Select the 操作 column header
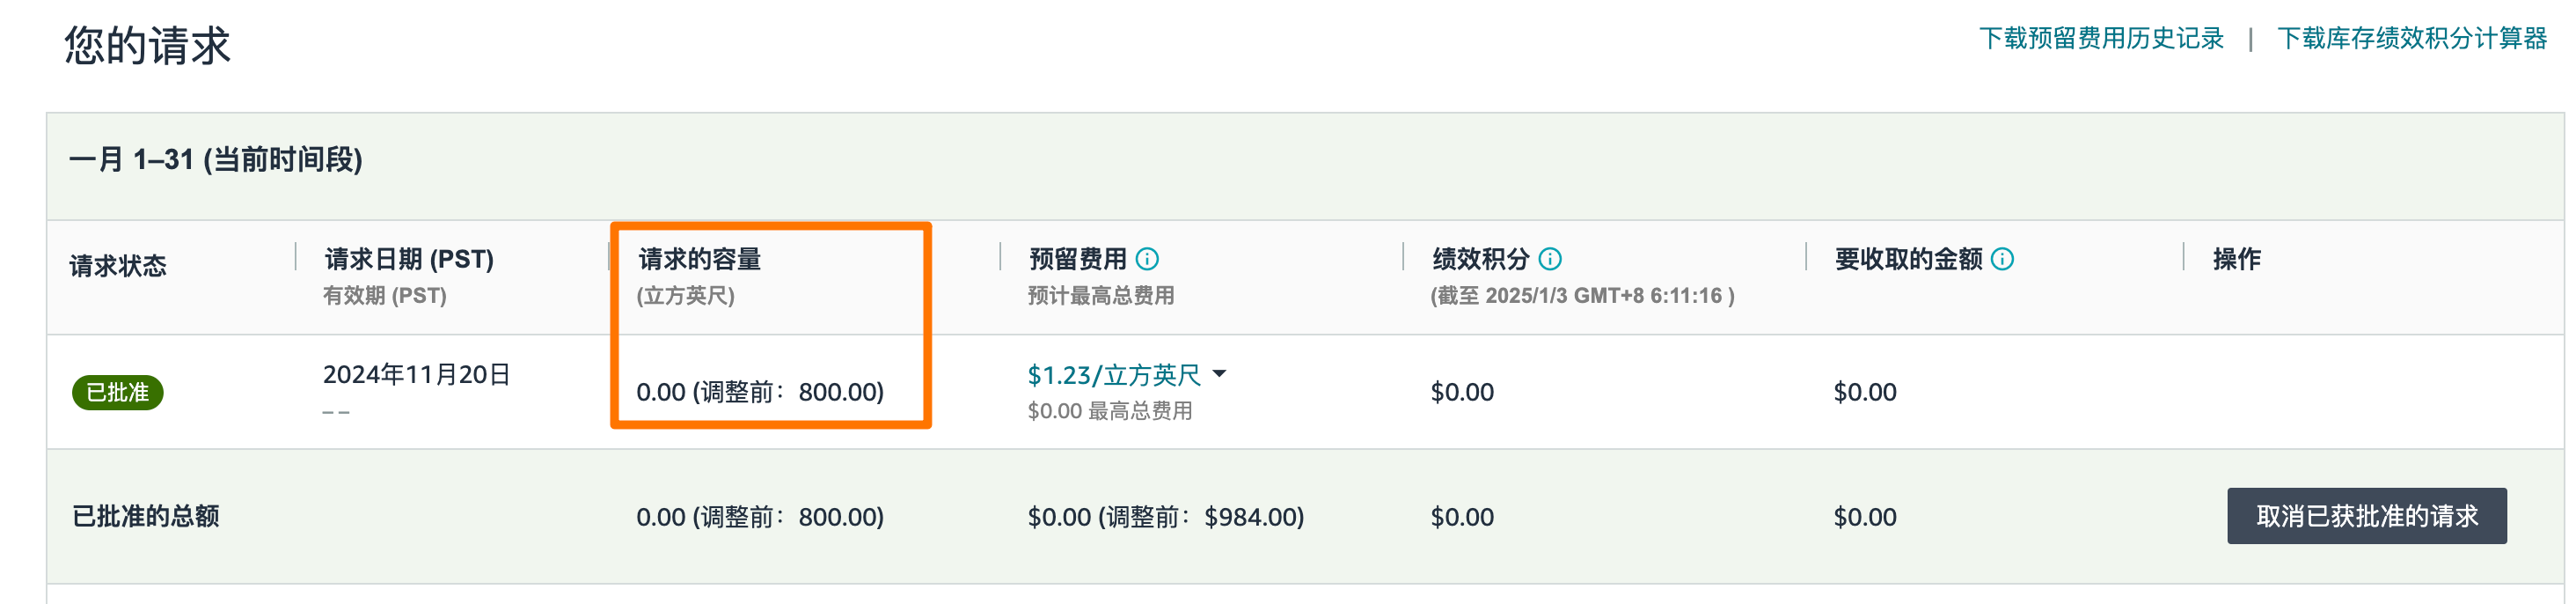This screenshot has width=2576, height=604. pyautogui.click(x=2236, y=260)
